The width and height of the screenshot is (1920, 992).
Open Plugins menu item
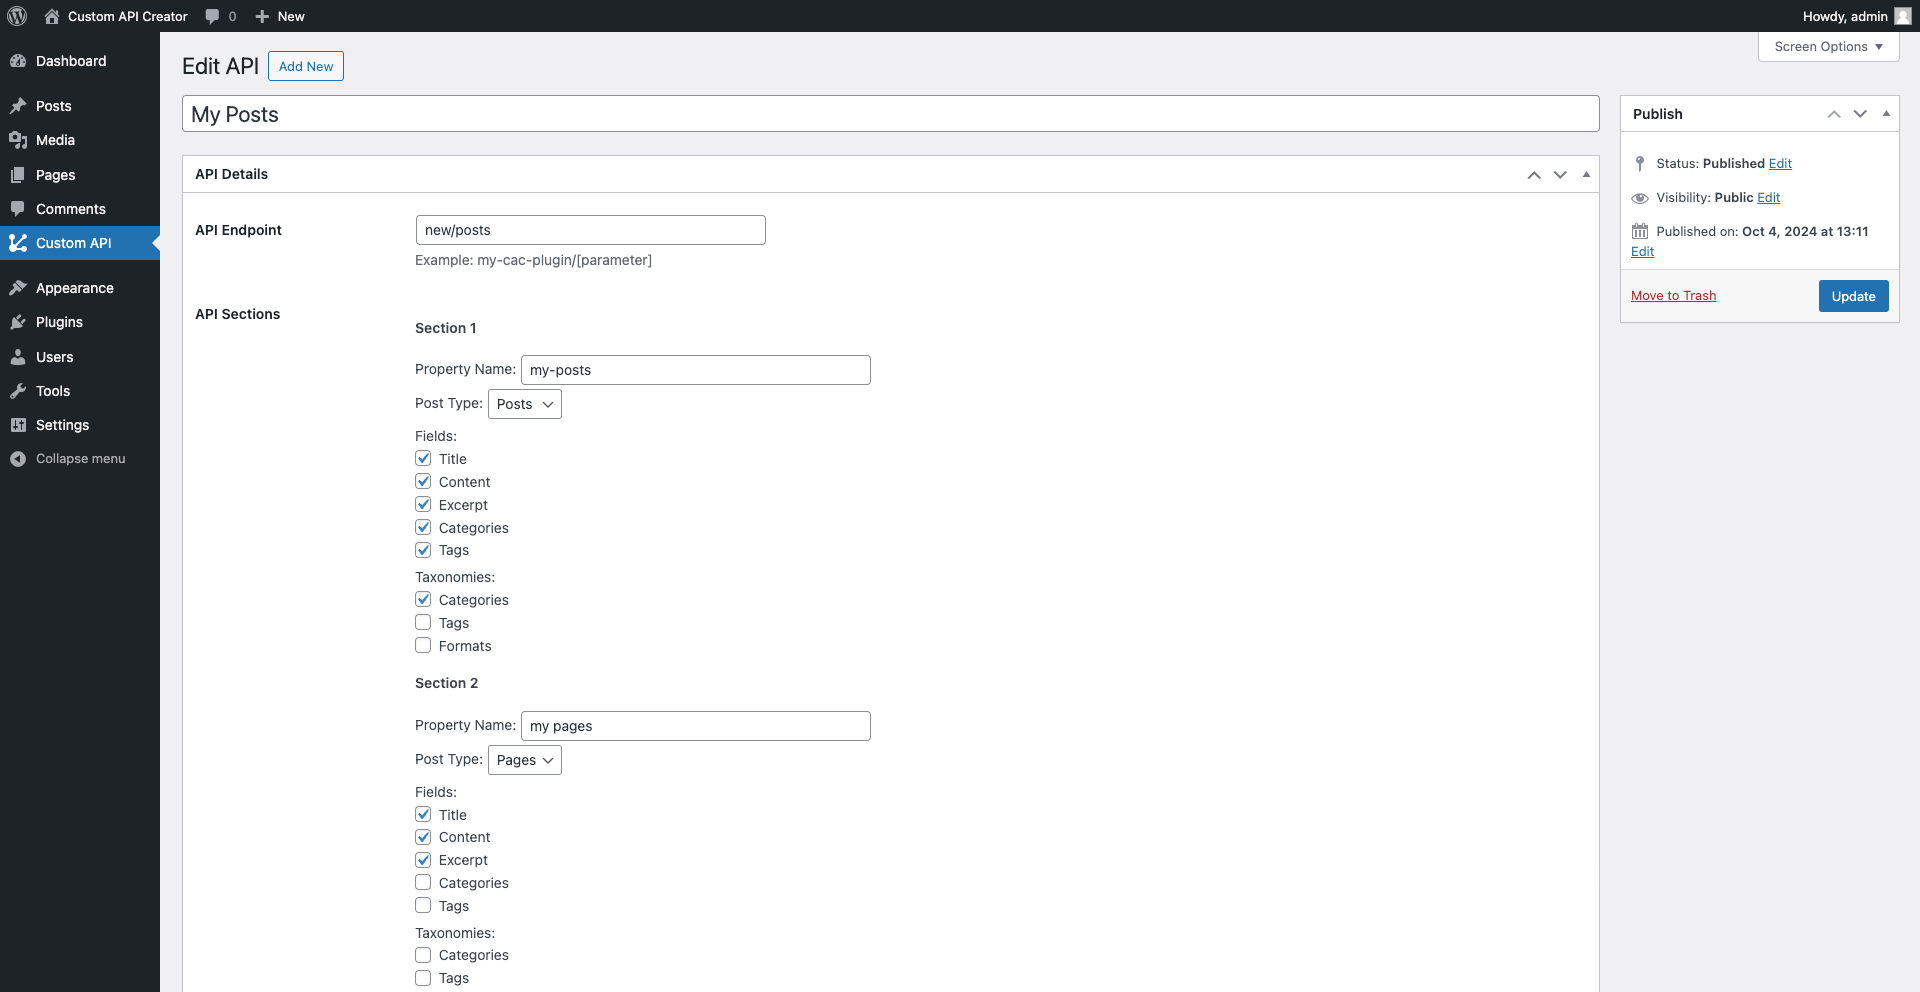click(x=80, y=322)
